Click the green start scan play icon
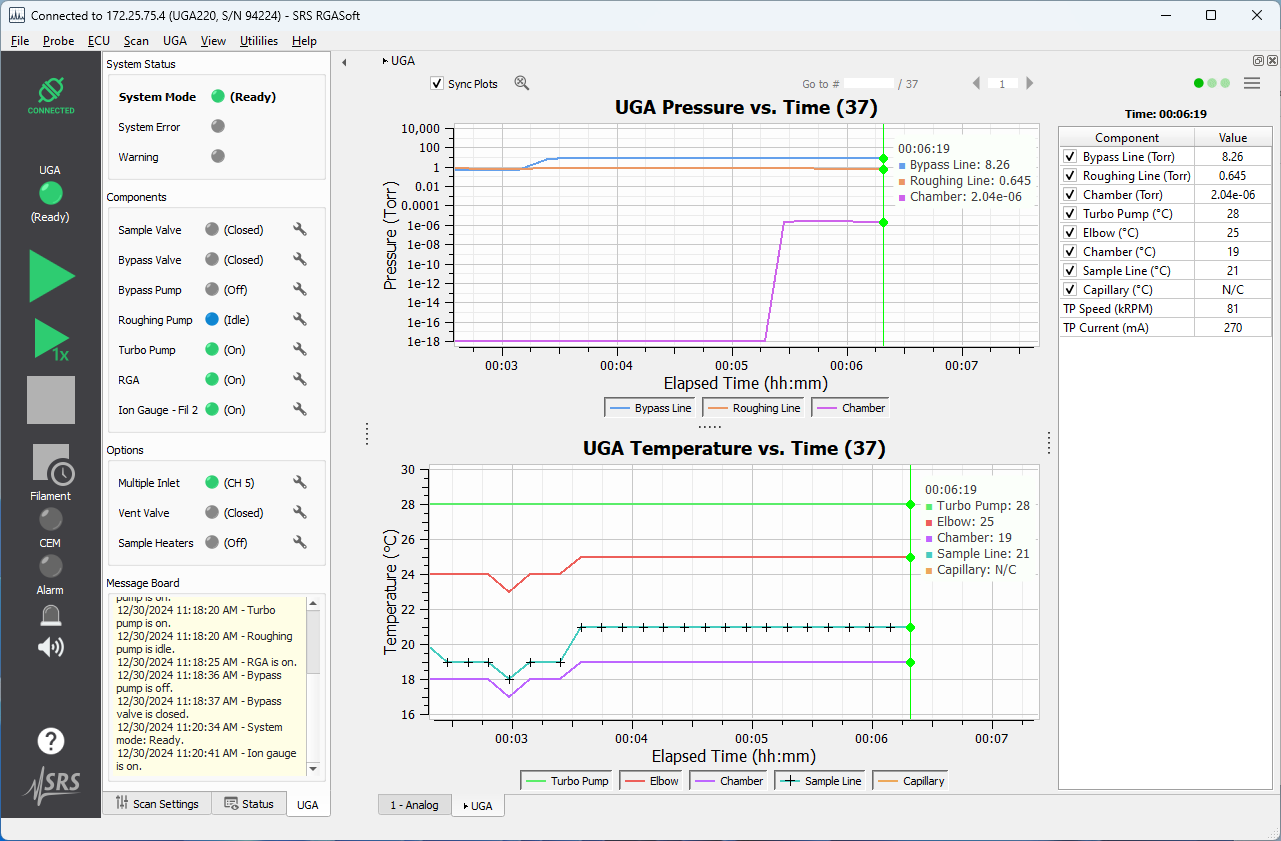1281x841 pixels. 50,276
